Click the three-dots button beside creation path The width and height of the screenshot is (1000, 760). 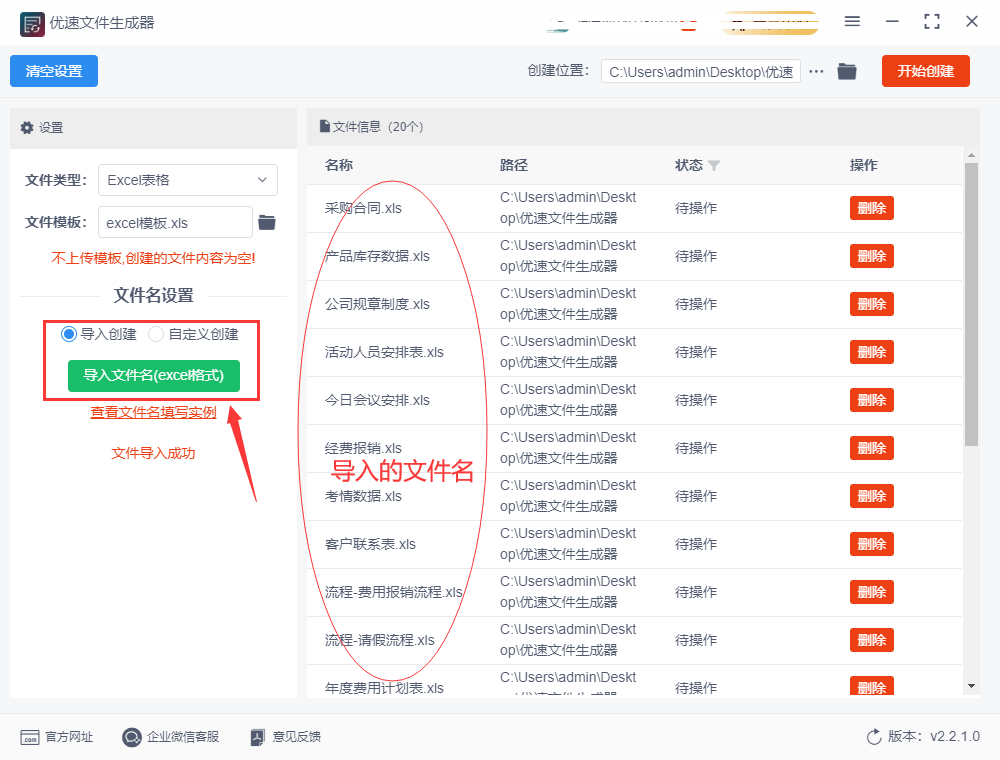817,71
